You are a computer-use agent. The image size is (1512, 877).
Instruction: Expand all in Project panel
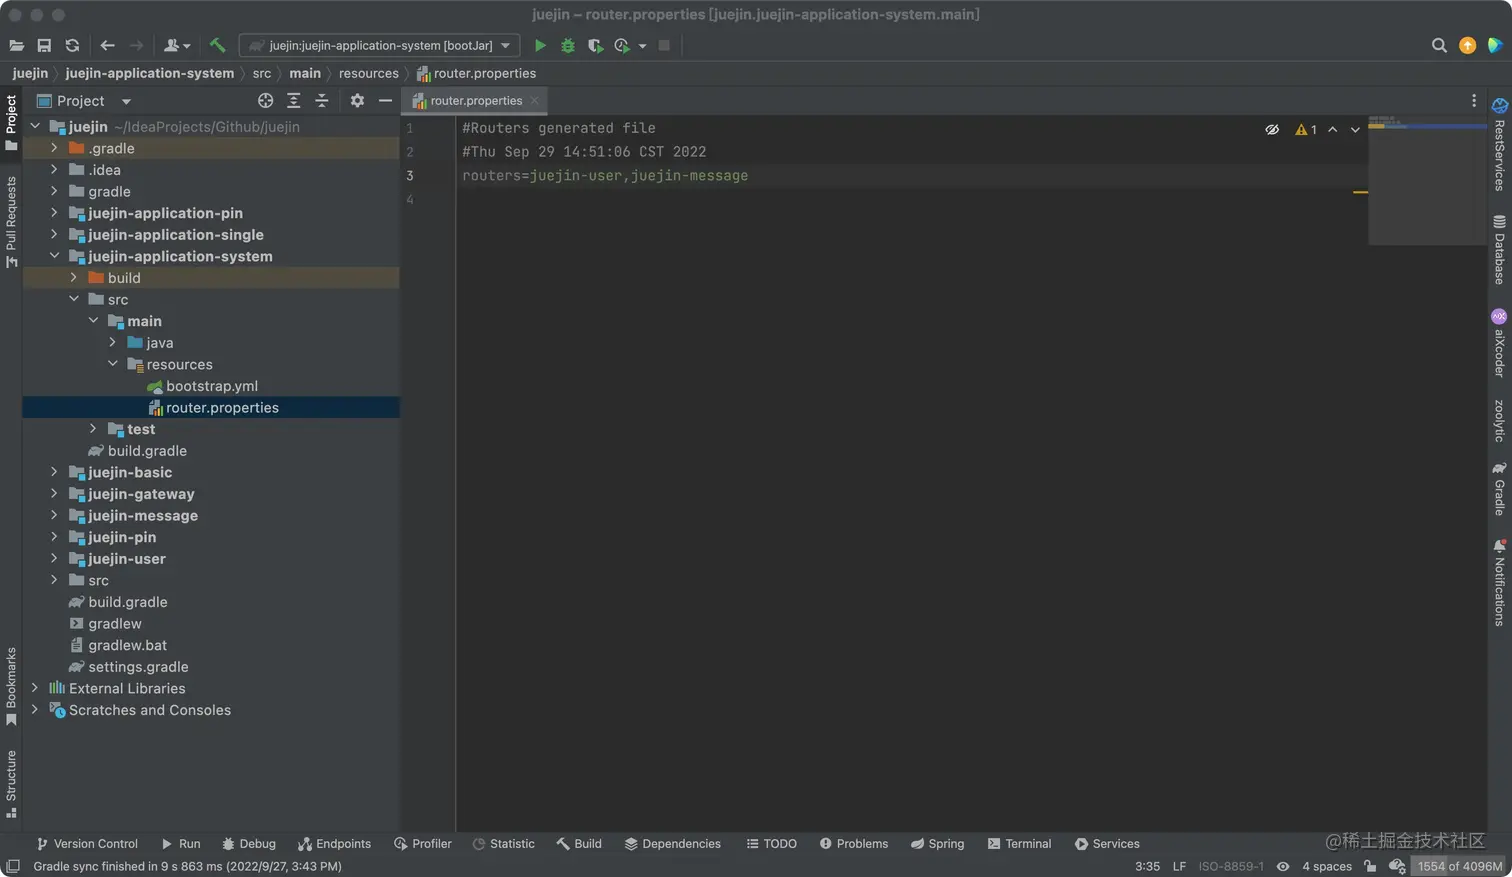click(x=293, y=101)
